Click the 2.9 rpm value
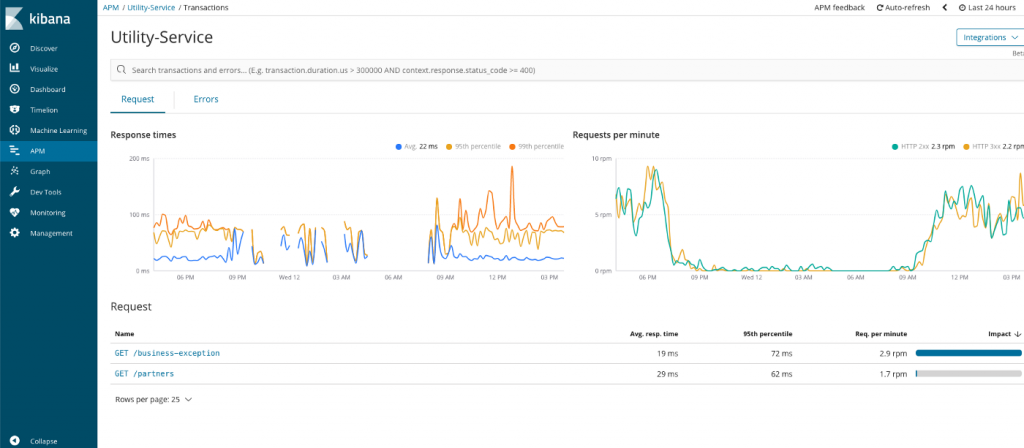This screenshot has width=1024, height=448. click(893, 353)
